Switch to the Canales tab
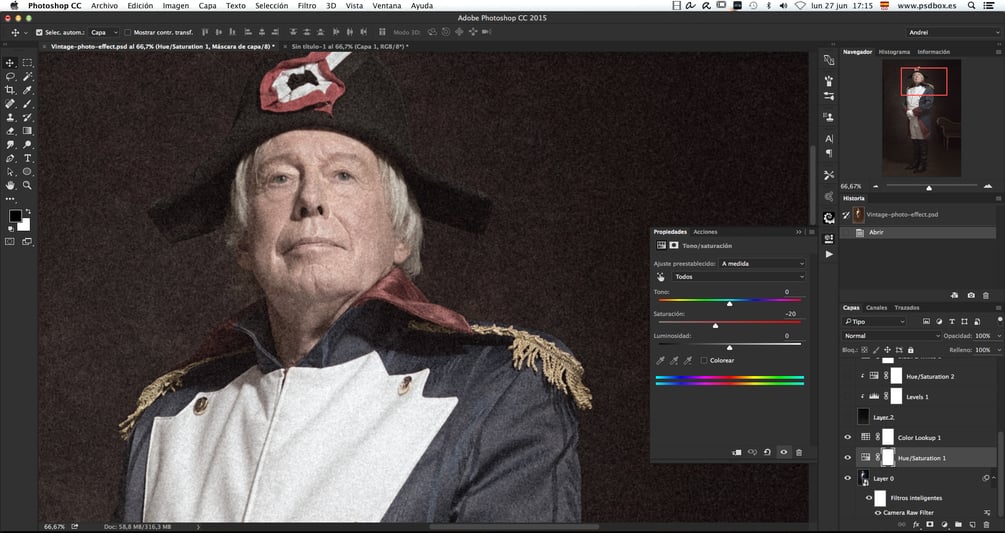This screenshot has height=533, width=1005. (x=876, y=308)
